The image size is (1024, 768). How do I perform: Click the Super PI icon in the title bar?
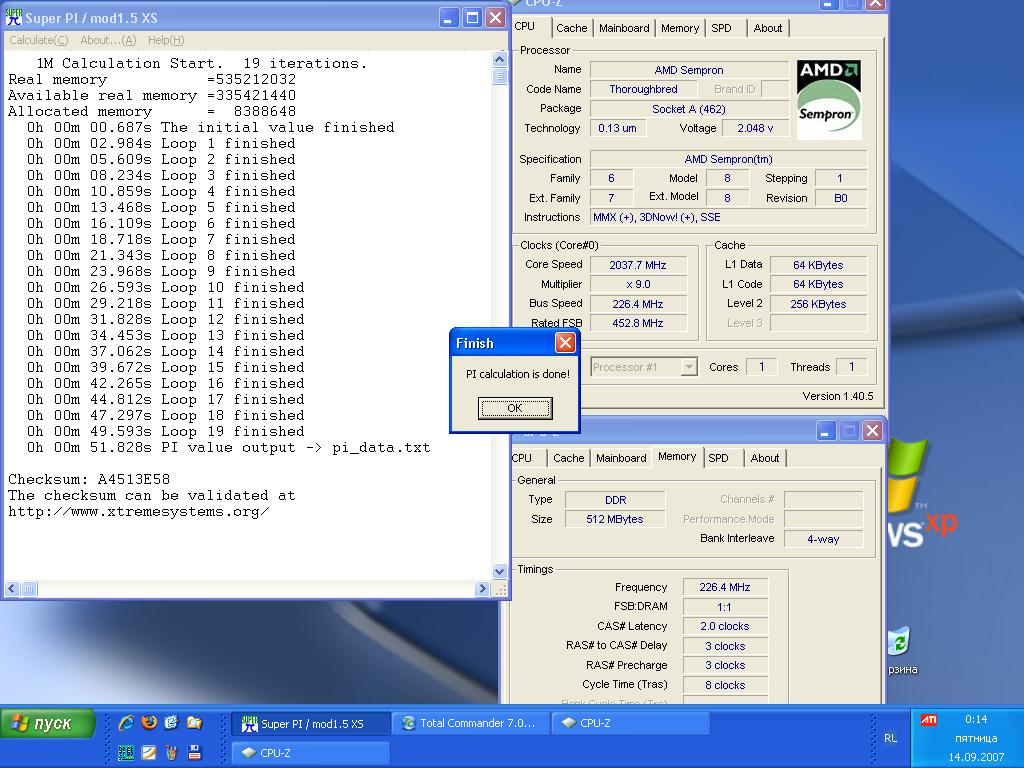pyautogui.click(x=13, y=17)
